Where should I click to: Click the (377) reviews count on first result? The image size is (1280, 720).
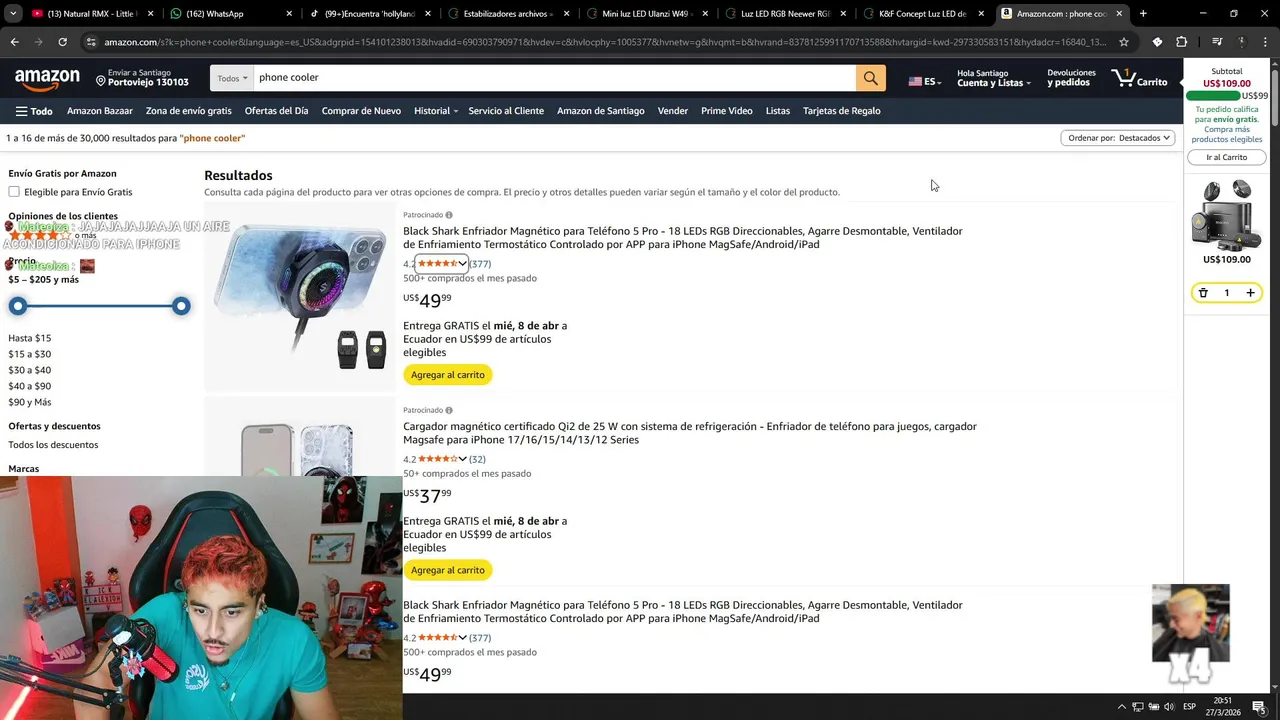tap(480, 264)
